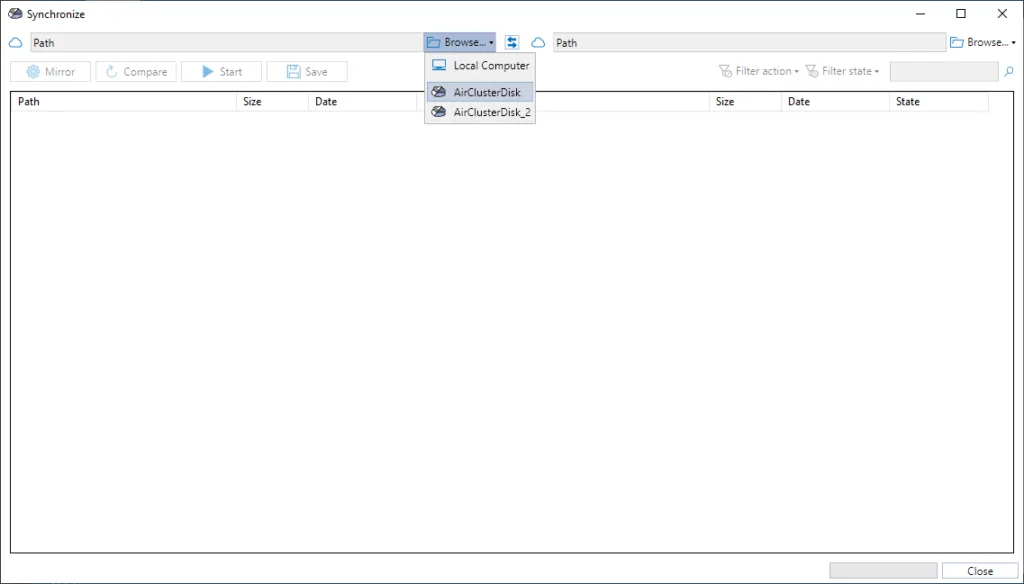Open the right Browse... dropdown
1024x584 pixels.
click(x=983, y=42)
